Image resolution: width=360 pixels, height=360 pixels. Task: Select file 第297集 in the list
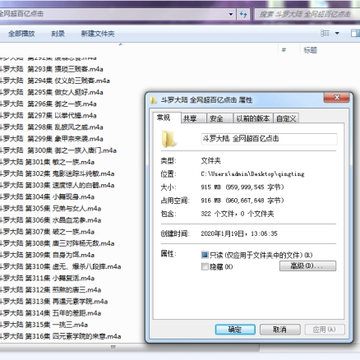point(48,116)
